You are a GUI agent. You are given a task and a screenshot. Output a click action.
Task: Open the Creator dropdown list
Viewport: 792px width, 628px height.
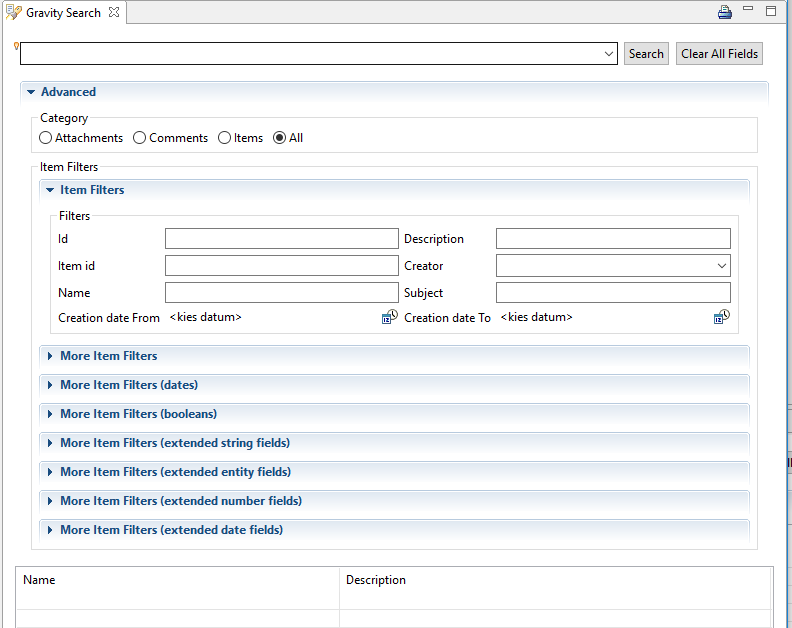coord(721,266)
